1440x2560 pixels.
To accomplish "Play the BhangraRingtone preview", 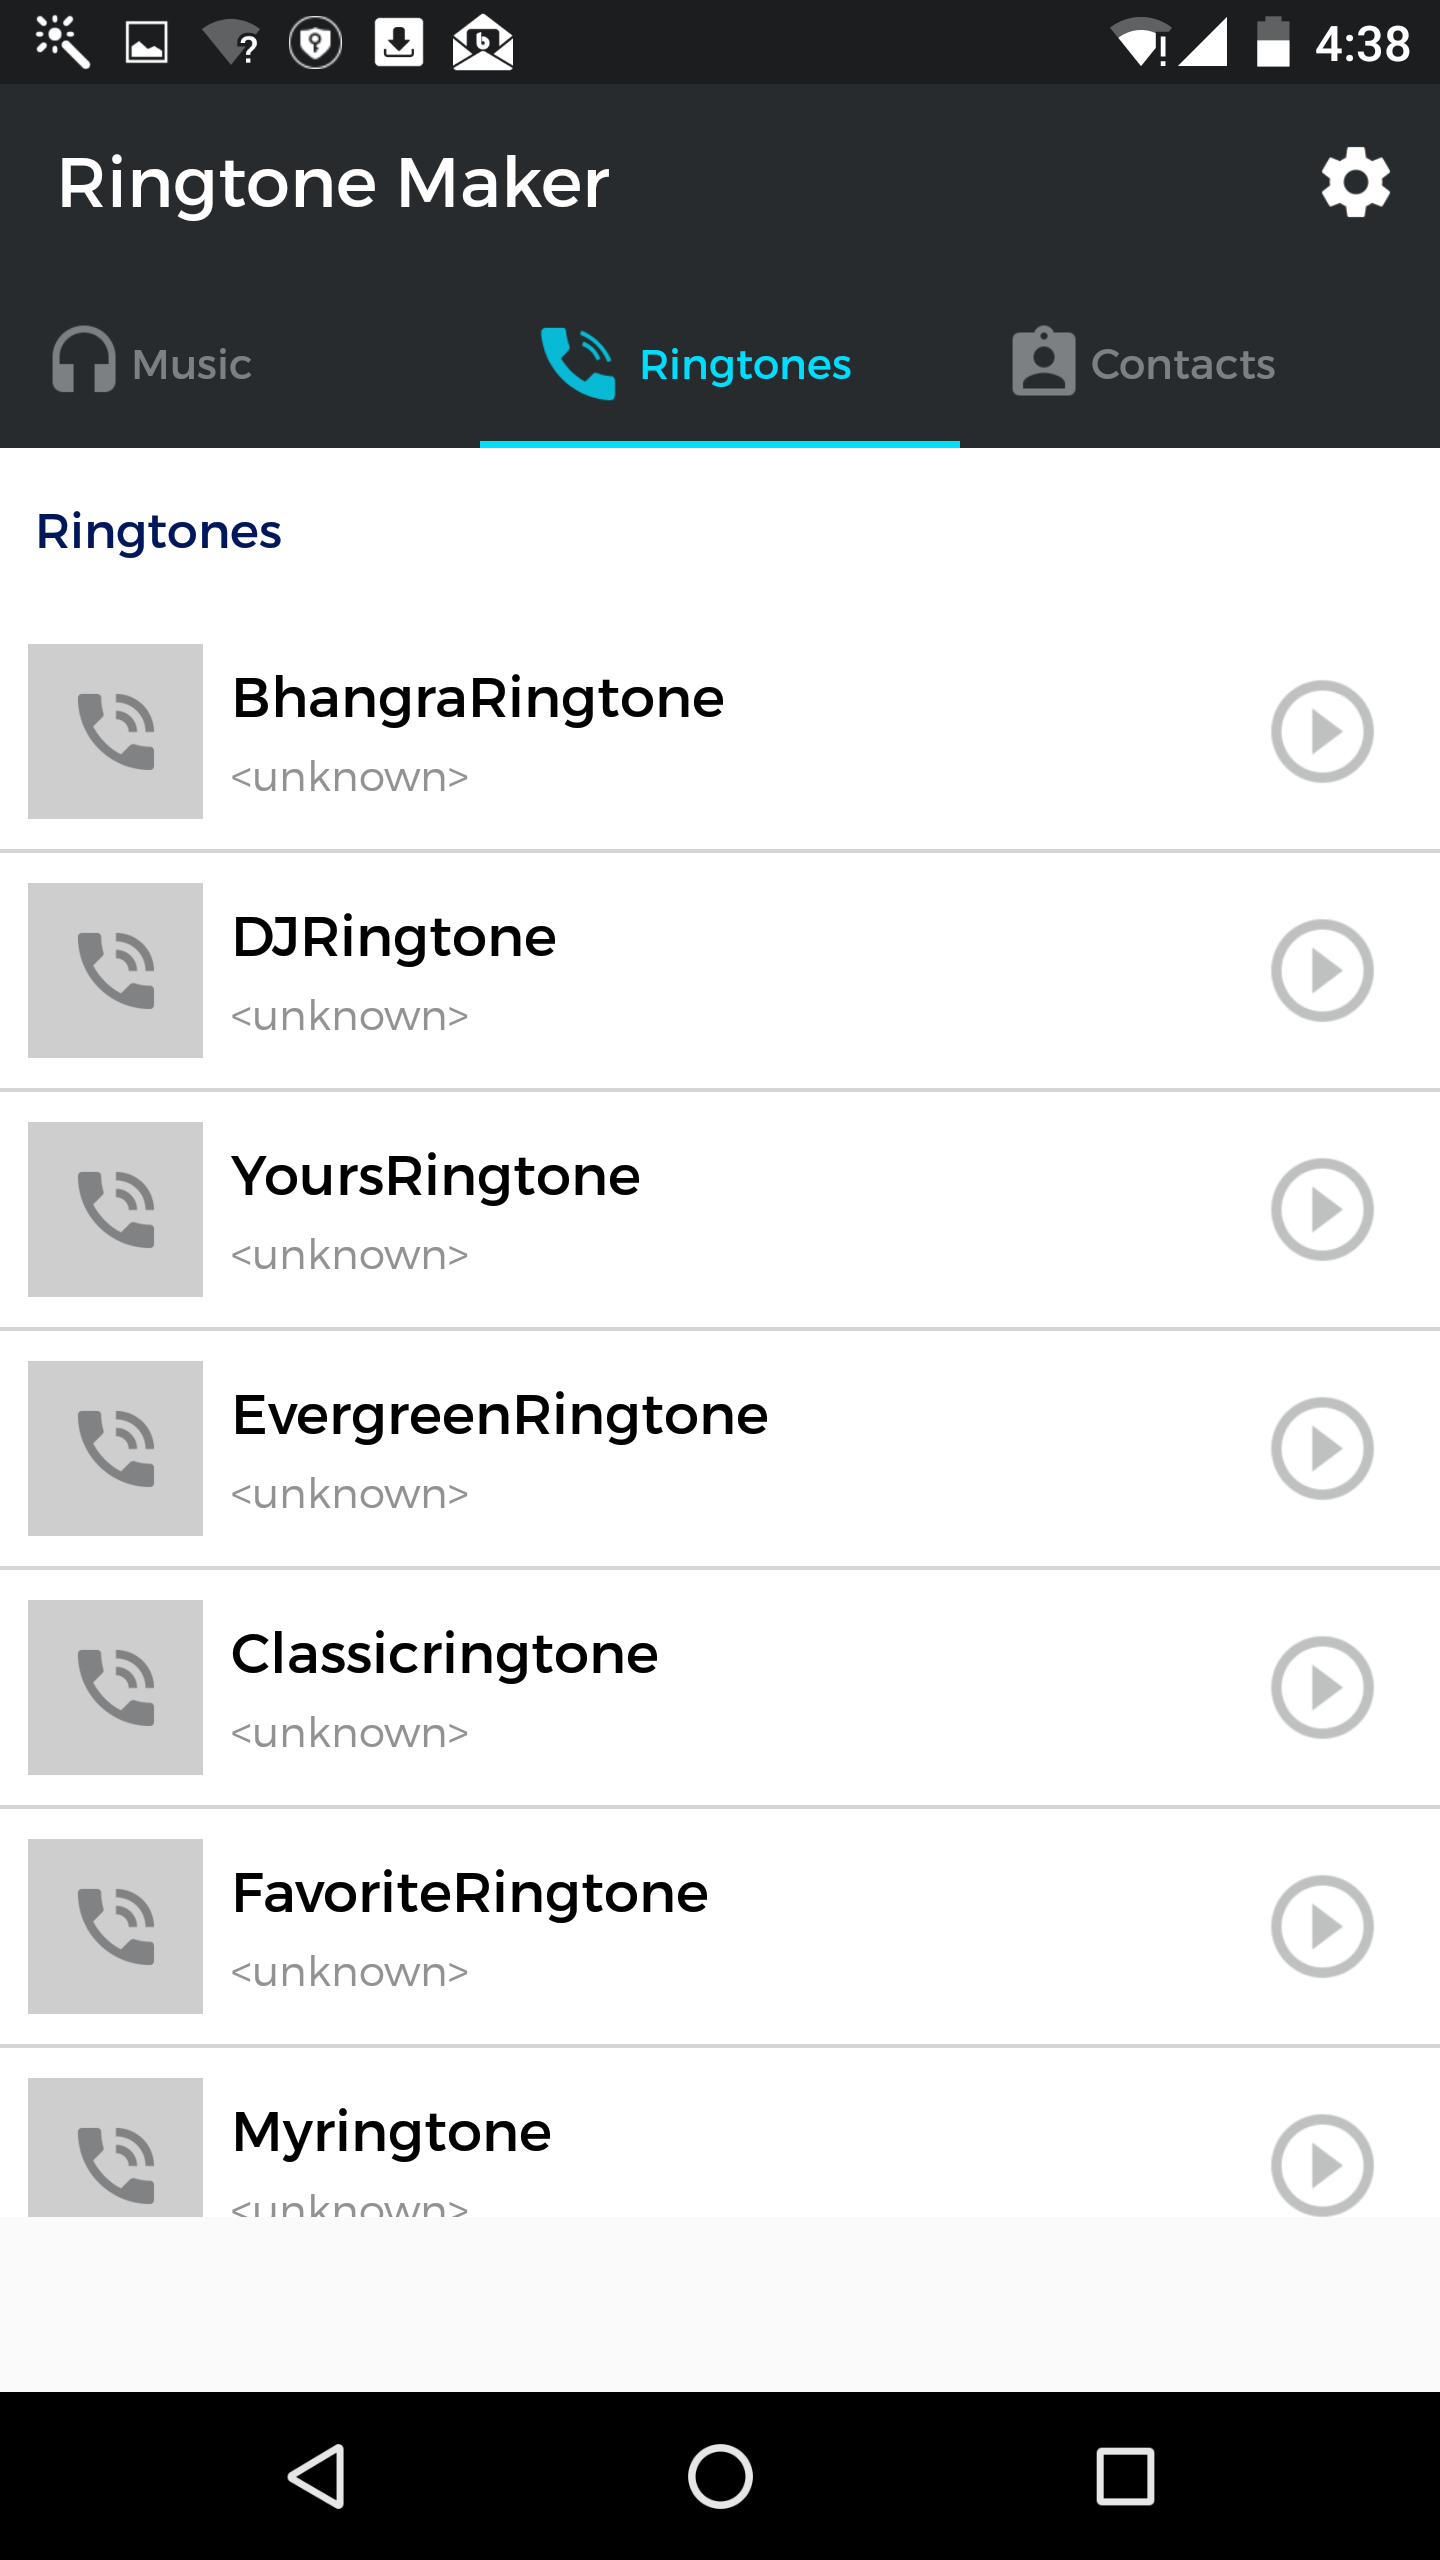I will tap(1322, 731).
